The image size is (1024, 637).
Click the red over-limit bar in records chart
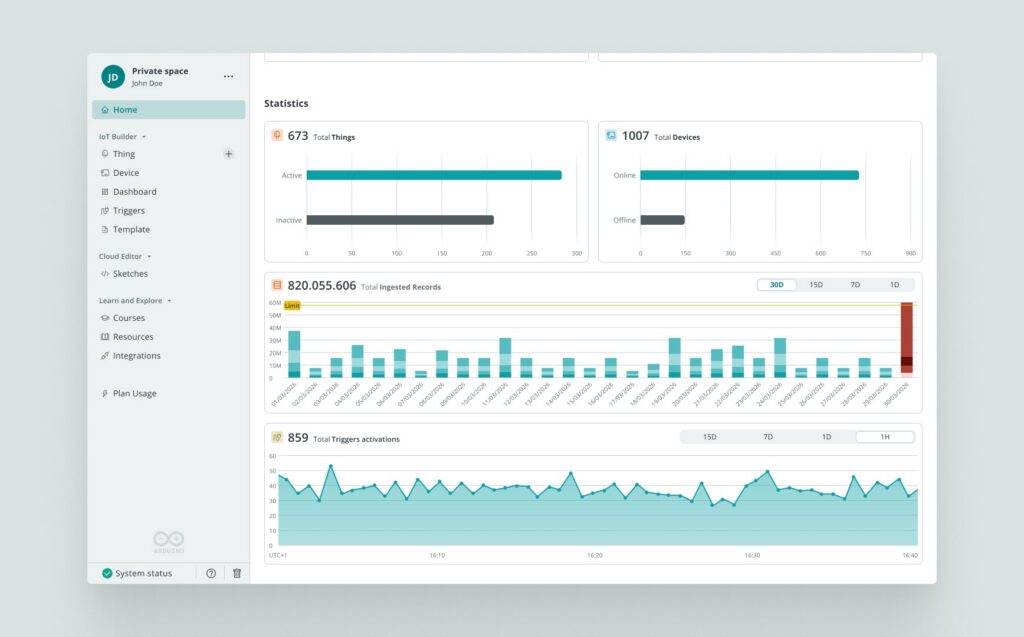click(906, 340)
